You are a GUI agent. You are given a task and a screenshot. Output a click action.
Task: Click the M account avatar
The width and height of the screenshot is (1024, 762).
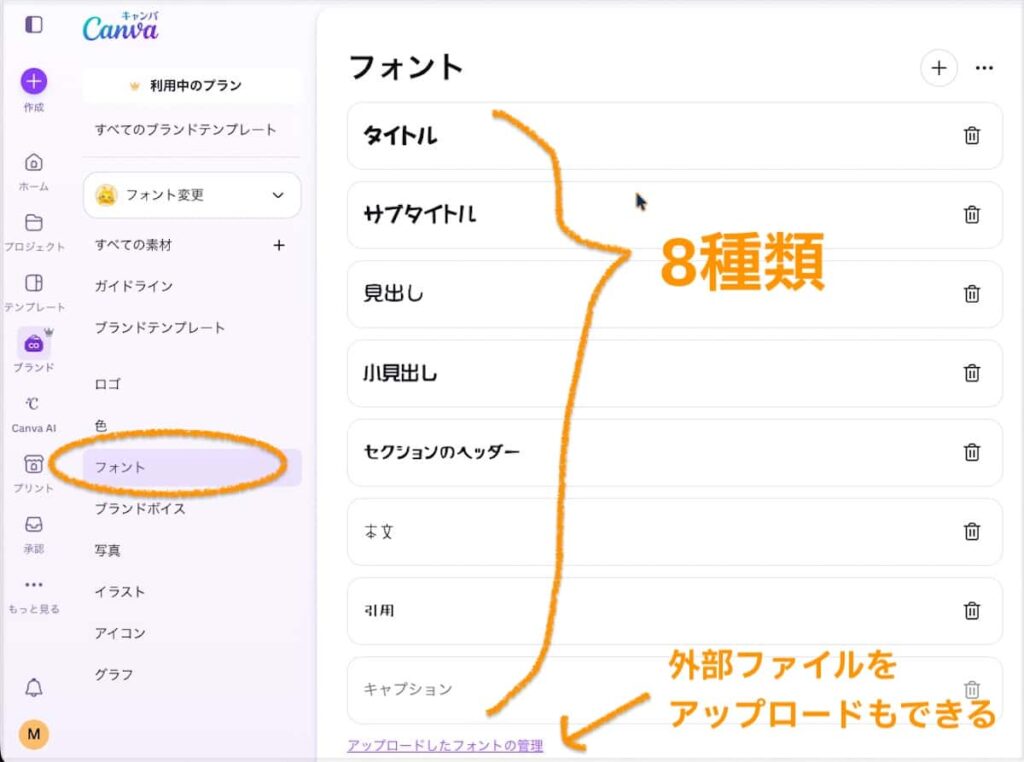pos(34,733)
